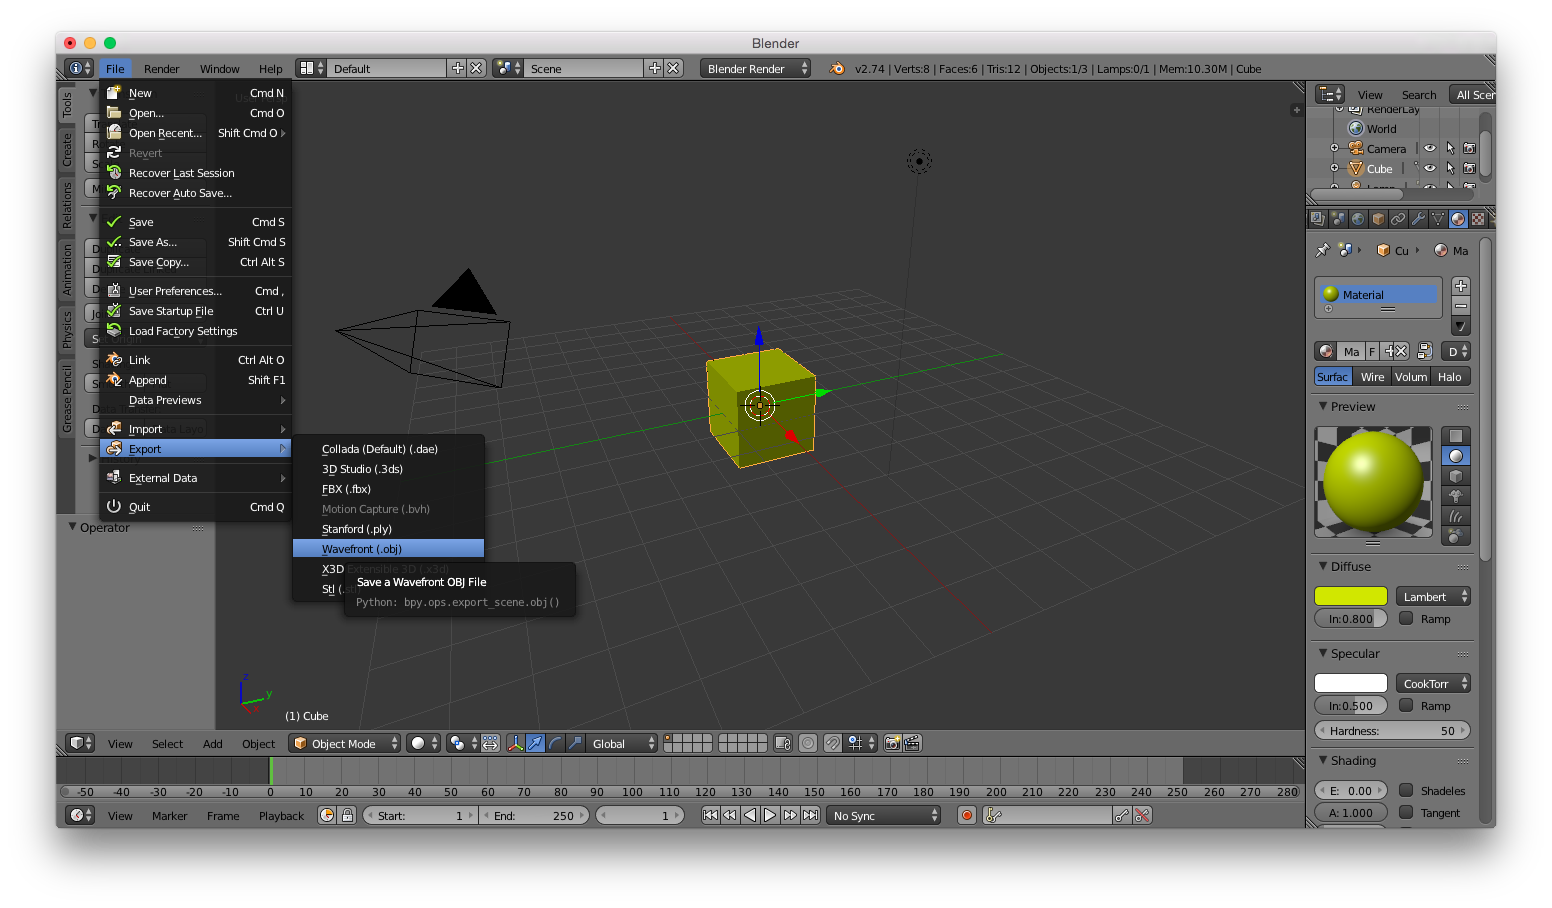Choose Stanford (.ply) export option

click(388, 528)
